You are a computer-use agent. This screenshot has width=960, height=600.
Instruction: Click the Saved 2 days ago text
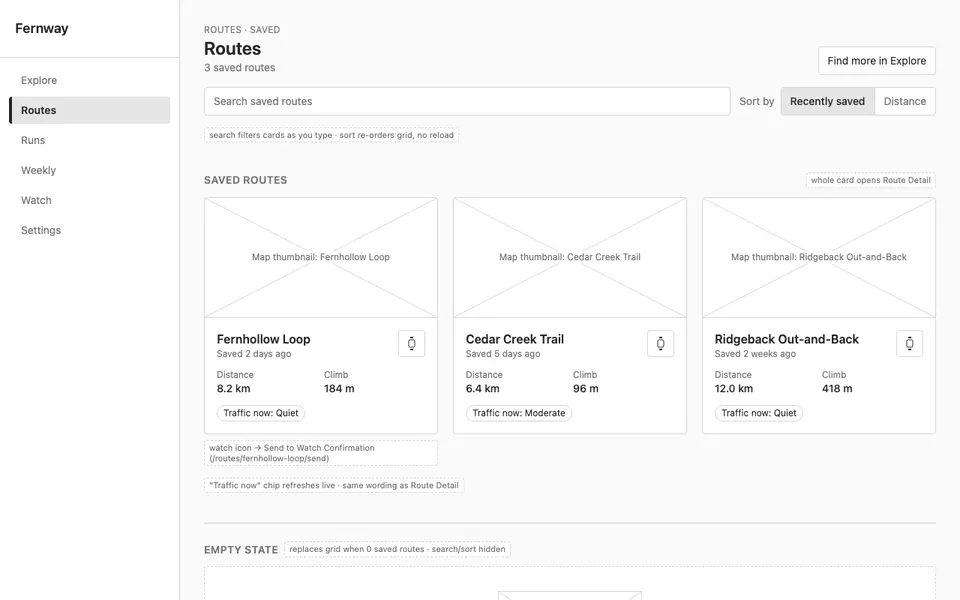pyautogui.click(x=254, y=354)
